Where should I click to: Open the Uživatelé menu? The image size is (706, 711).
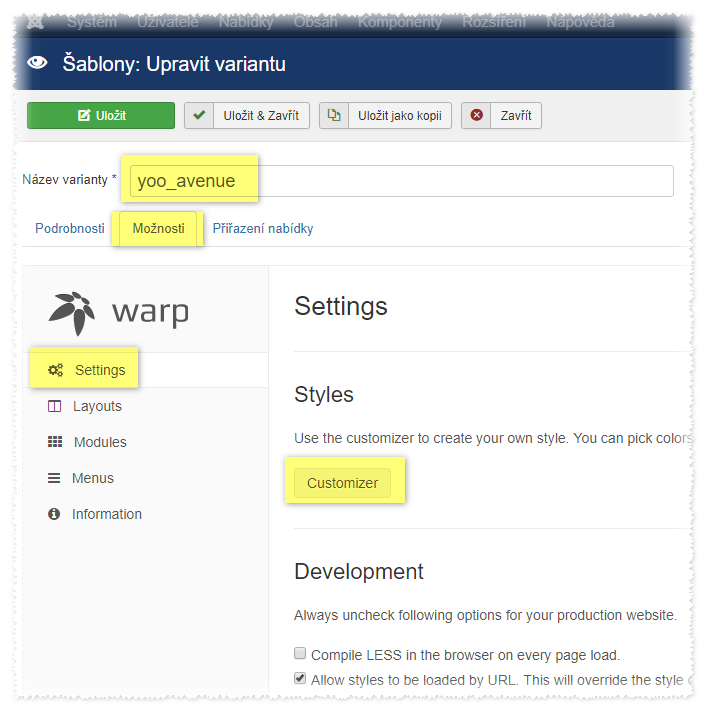168,22
